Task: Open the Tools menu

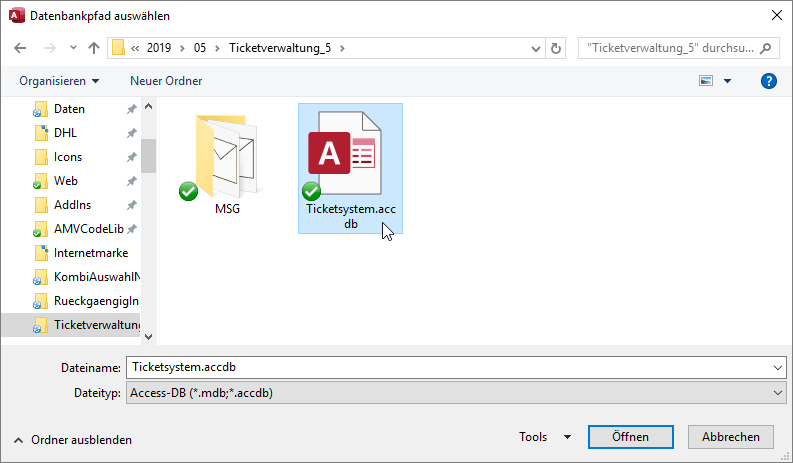Action: pyautogui.click(x=545, y=437)
